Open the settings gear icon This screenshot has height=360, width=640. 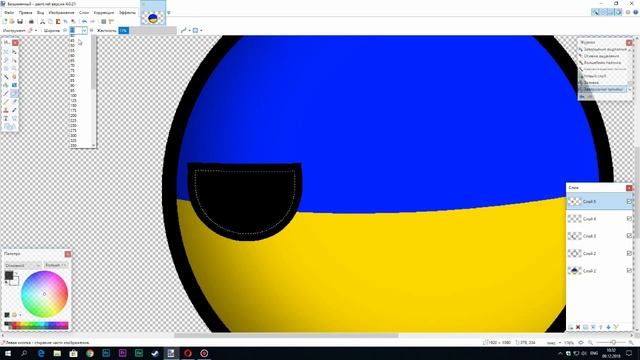(x=628, y=12)
